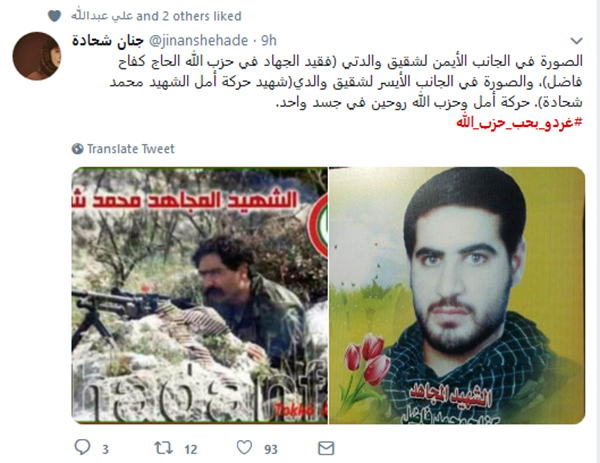Screen dimensions: 600x463
Task: Click the @jinanshehade username handle
Action: pos(198,40)
